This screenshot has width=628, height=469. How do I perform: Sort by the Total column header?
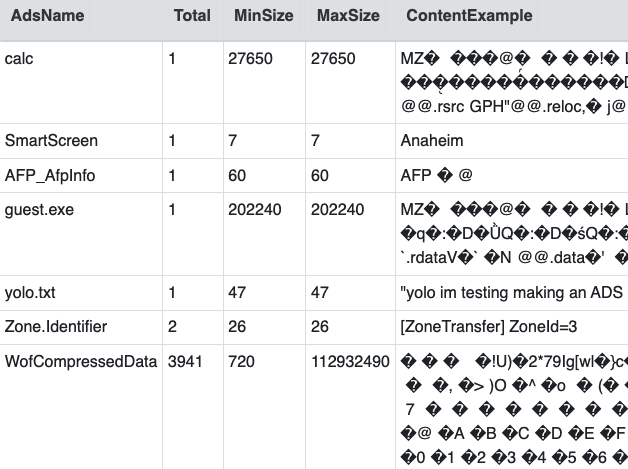coord(192,16)
